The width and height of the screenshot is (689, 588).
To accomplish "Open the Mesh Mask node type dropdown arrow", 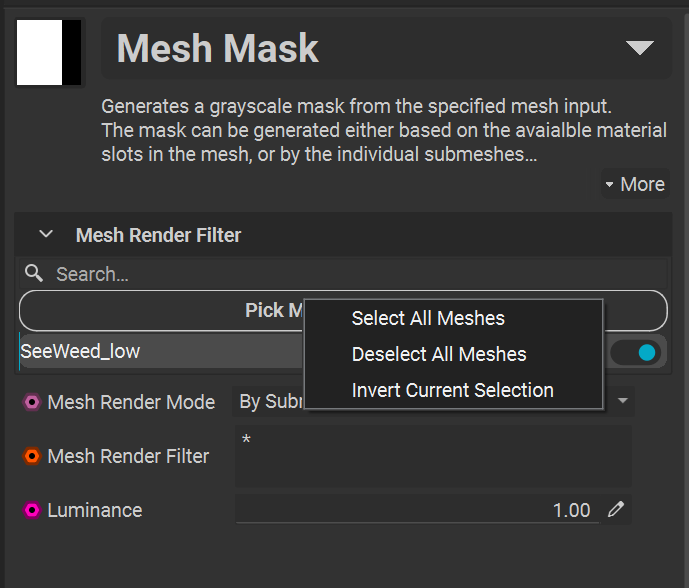I will (x=639, y=48).
